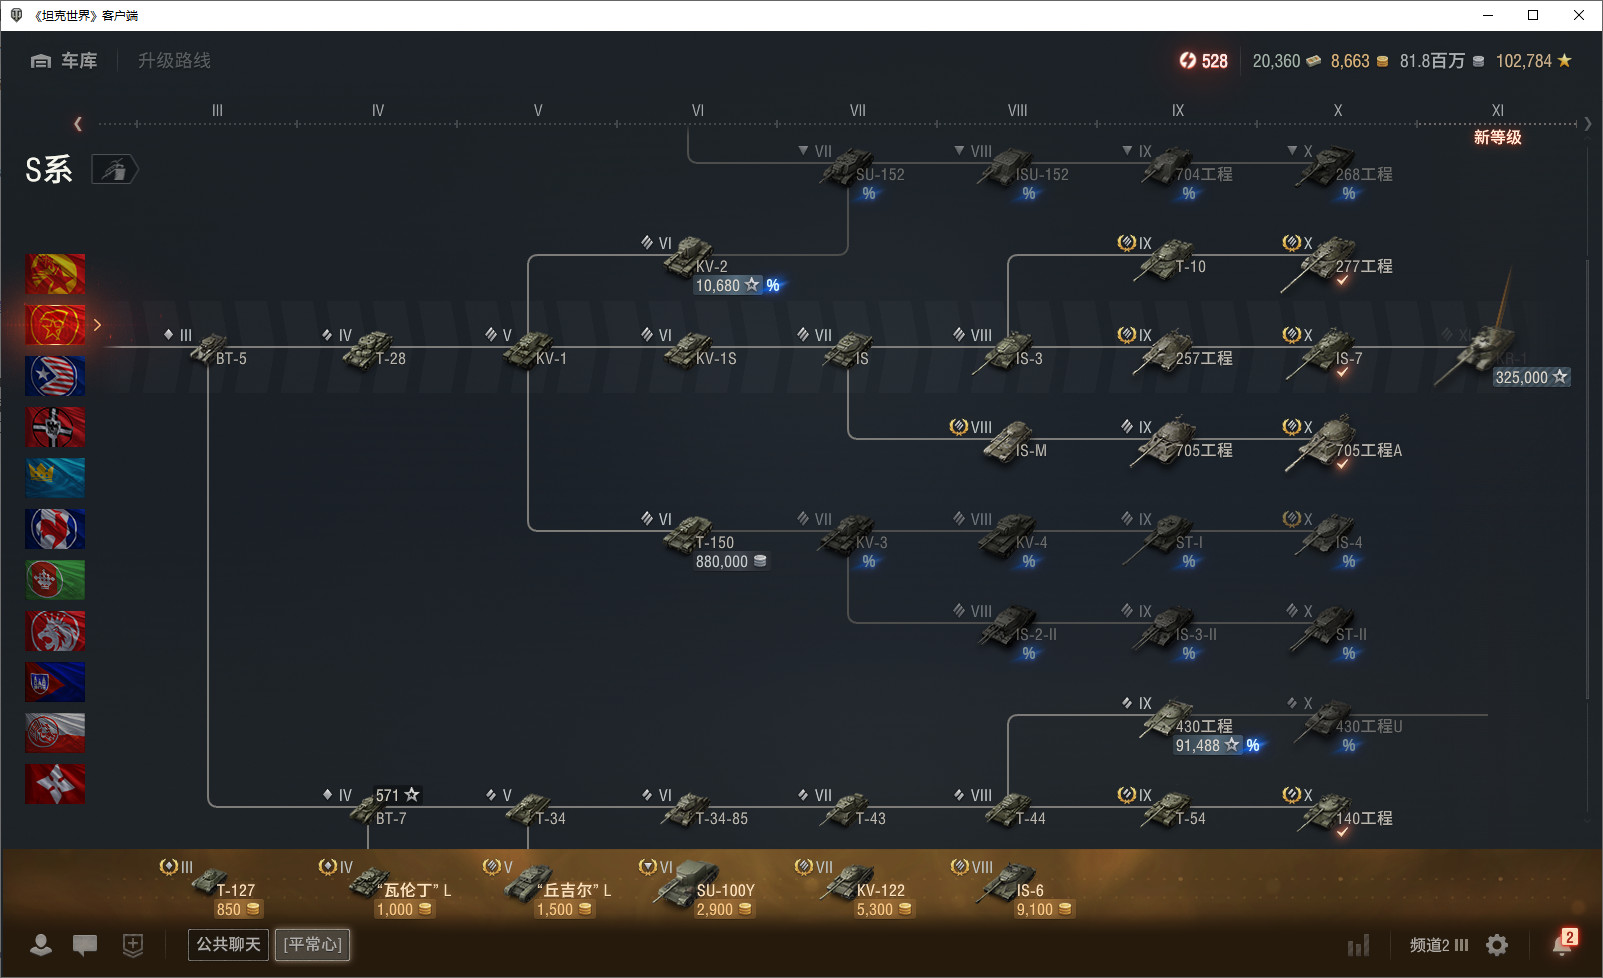Select the KV-1S tank icon
The height and width of the screenshot is (978, 1603).
click(x=688, y=348)
